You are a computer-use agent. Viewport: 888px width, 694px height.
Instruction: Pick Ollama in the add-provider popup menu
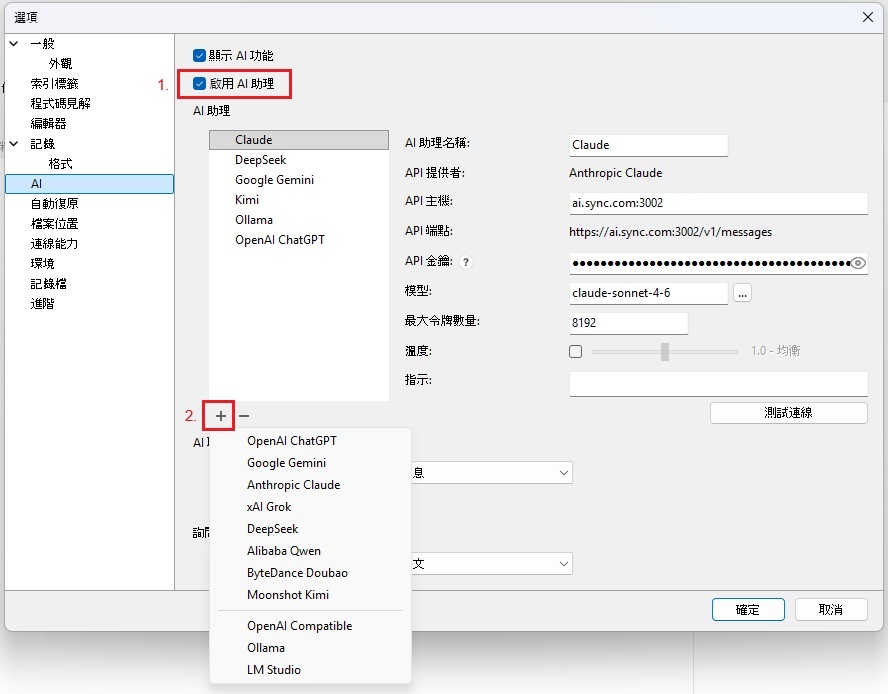point(266,648)
